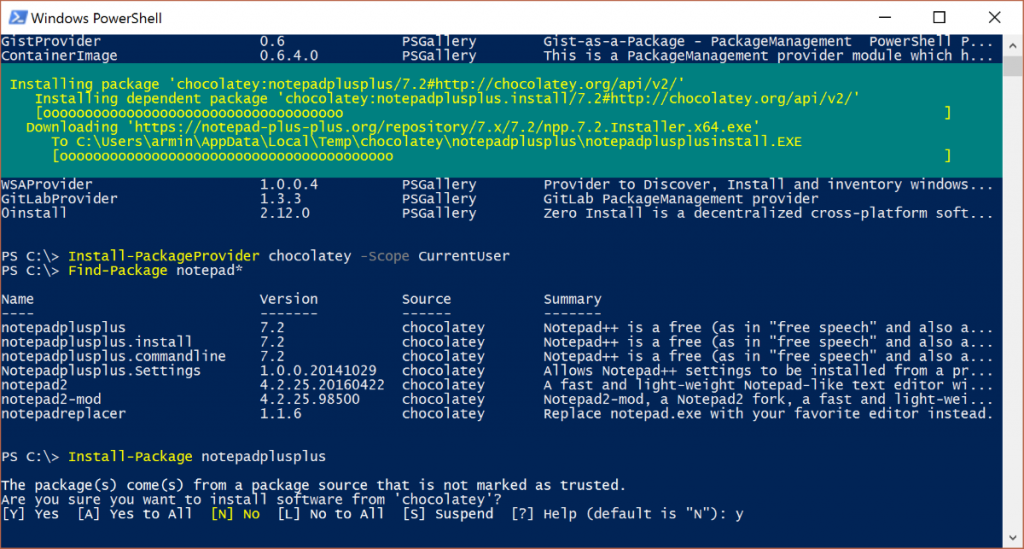Click the scrollbar down arrow
Viewport: 1024px width, 549px height.
[1012, 538]
